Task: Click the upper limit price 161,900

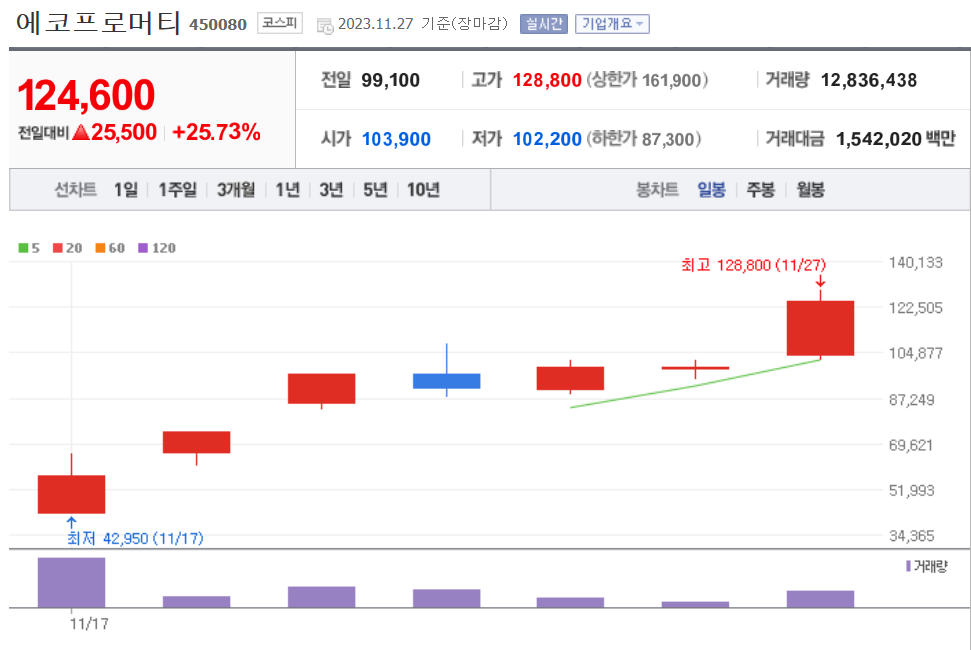Action: click(671, 80)
